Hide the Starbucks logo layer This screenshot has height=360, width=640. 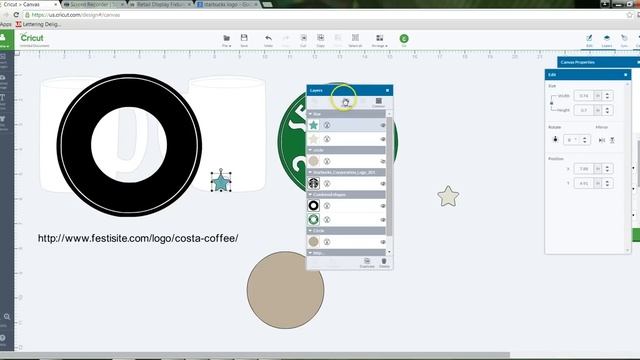(x=383, y=184)
